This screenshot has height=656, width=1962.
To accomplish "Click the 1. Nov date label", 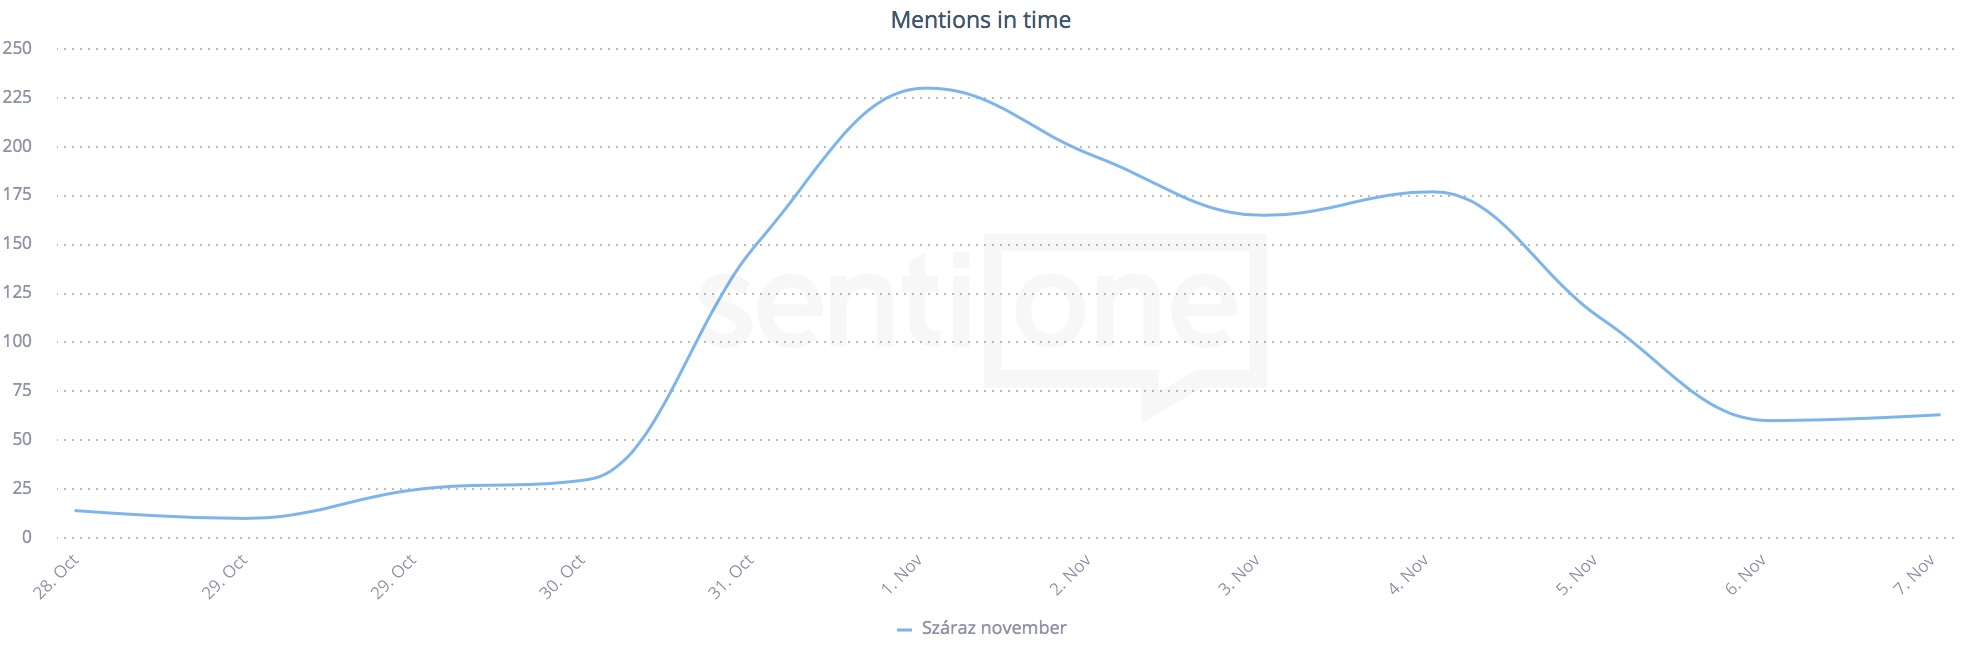I will pos(901,575).
